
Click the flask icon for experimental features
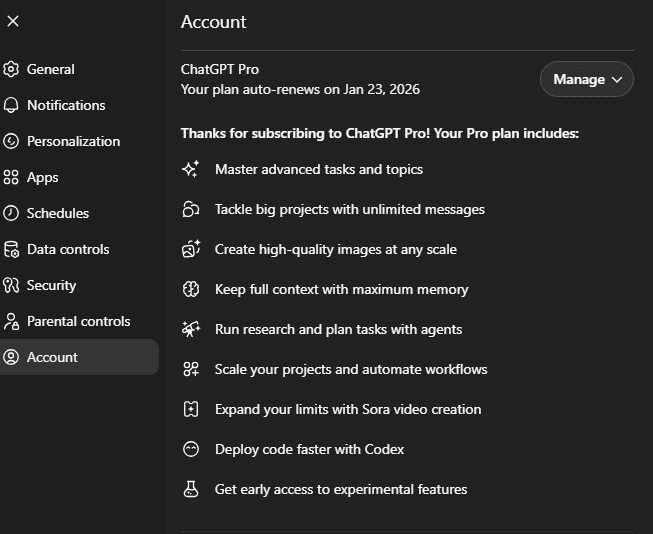coord(191,489)
